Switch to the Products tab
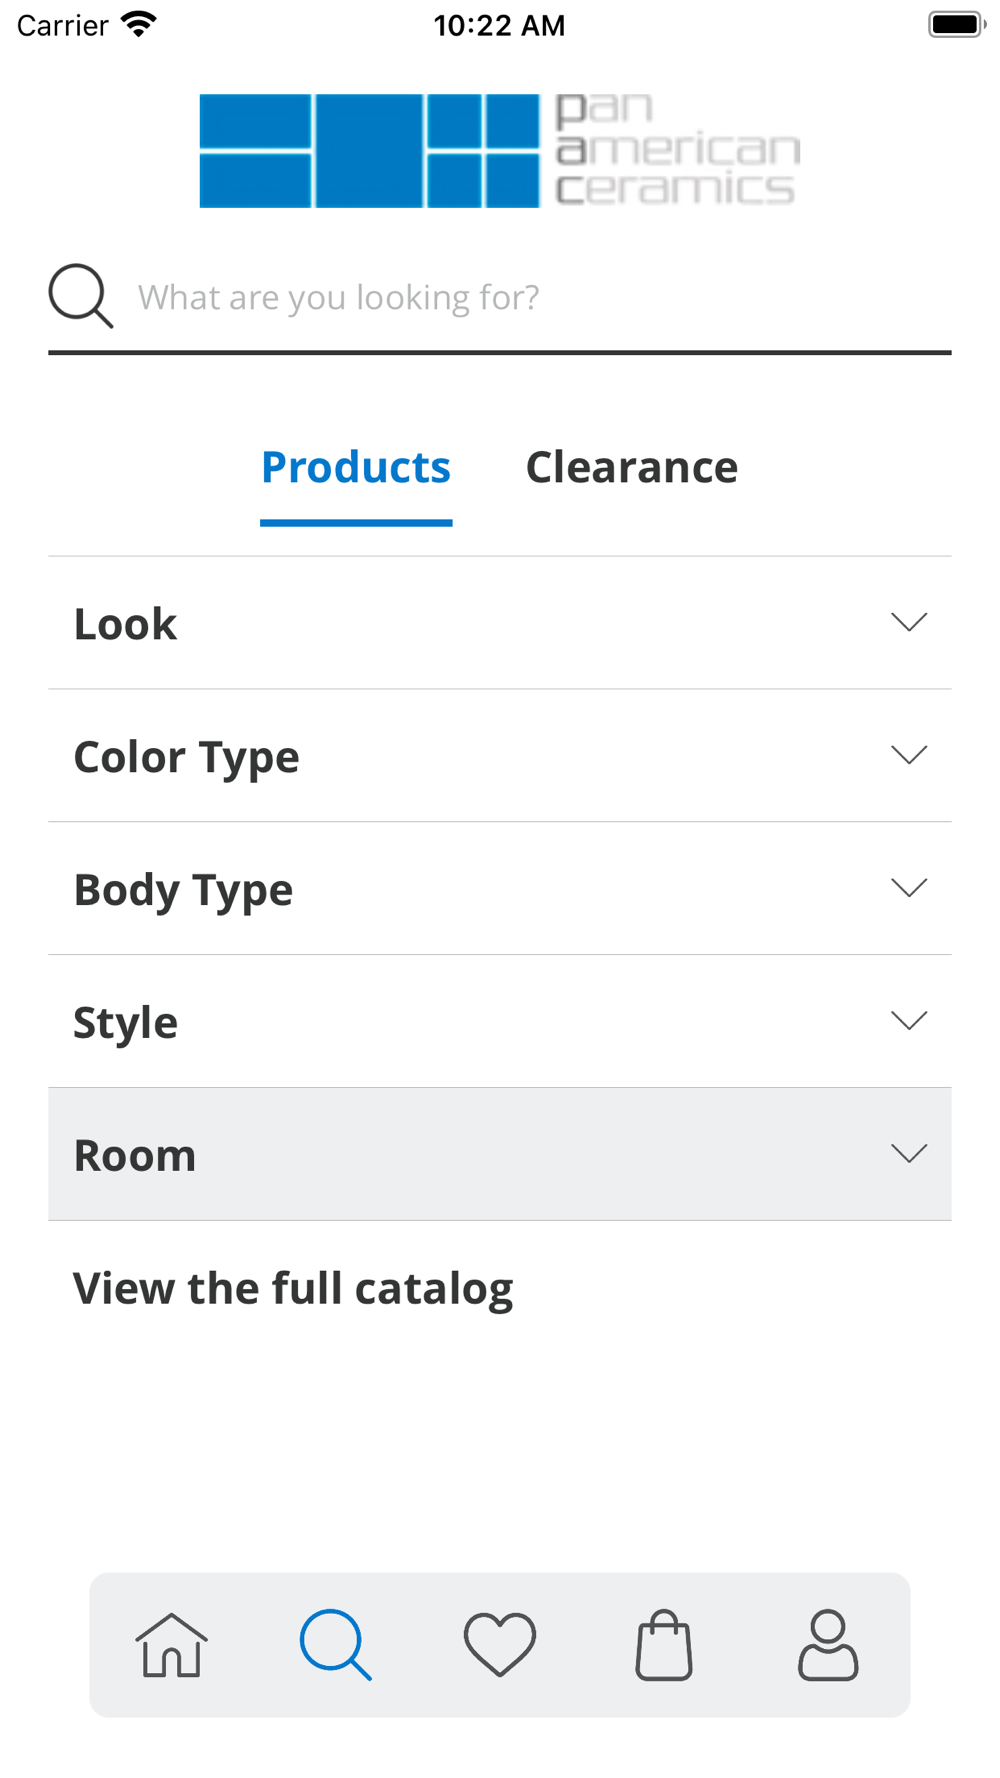The width and height of the screenshot is (1000, 1778). coord(356,467)
